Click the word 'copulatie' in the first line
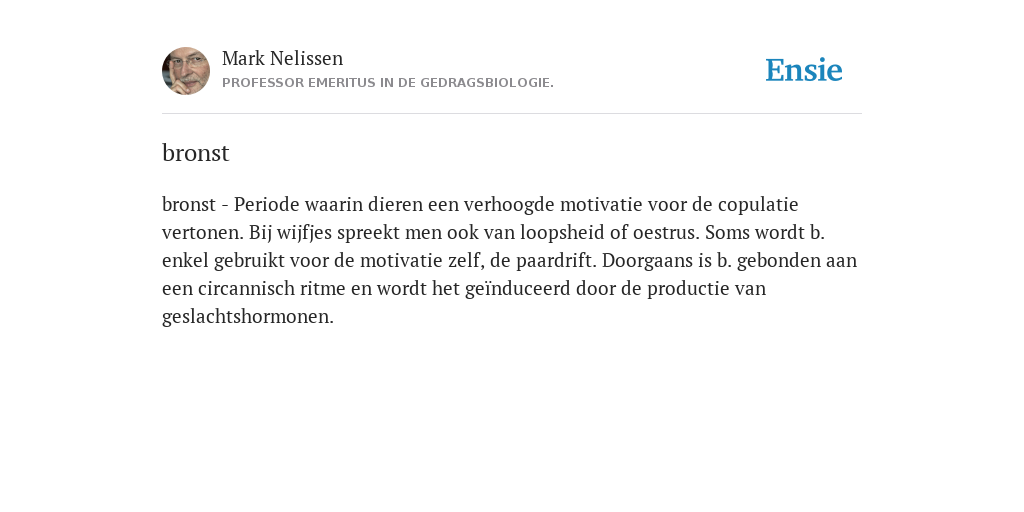This screenshot has height=512, width=1024. (758, 206)
